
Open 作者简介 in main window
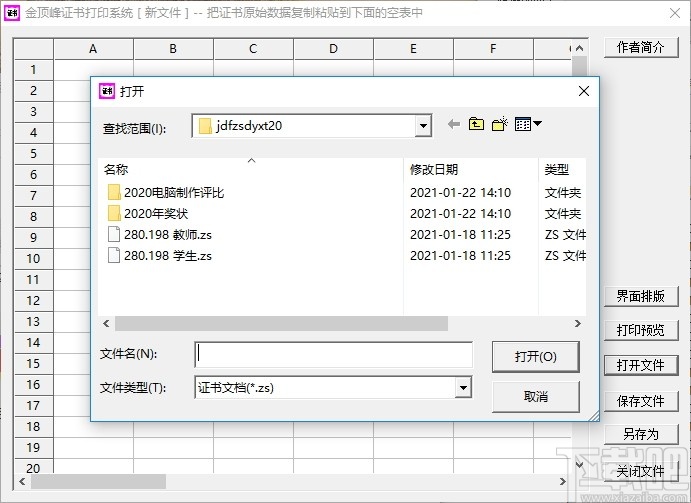[x=641, y=47]
